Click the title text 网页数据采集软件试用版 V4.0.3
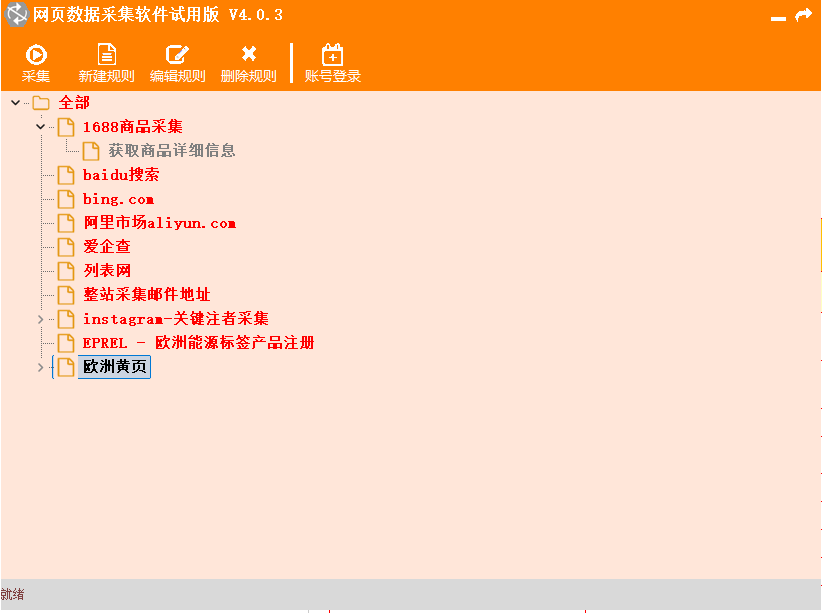The height and width of the screenshot is (613, 822). tap(158, 15)
